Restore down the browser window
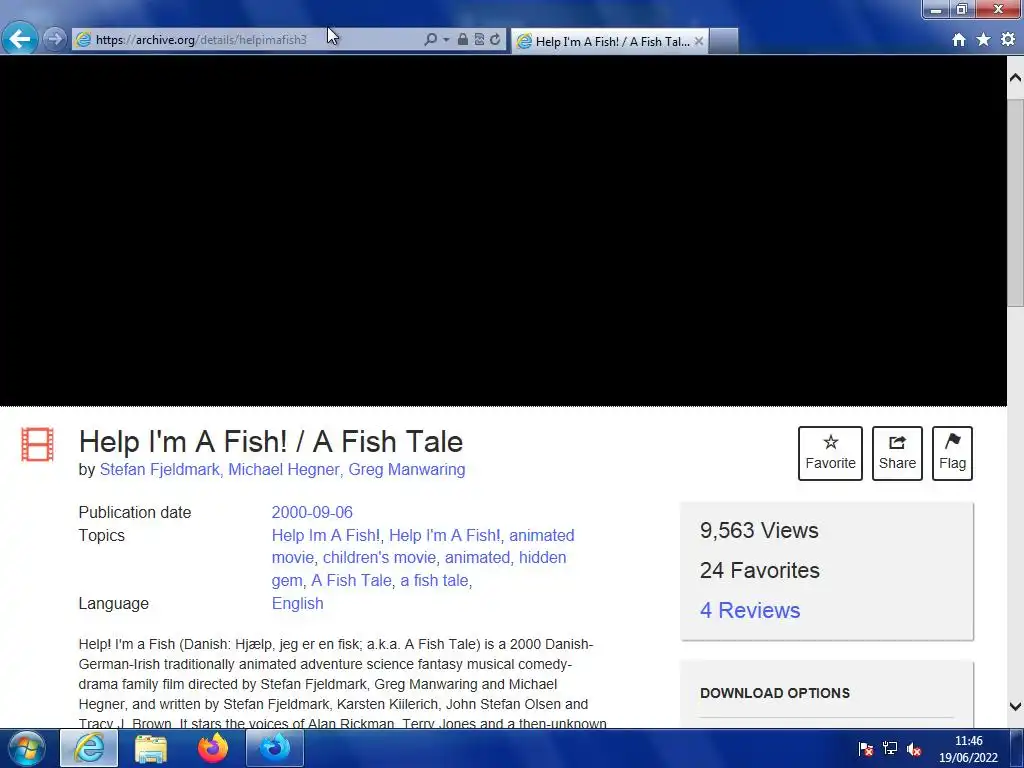Viewport: 1024px width, 768px height. [x=962, y=9]
